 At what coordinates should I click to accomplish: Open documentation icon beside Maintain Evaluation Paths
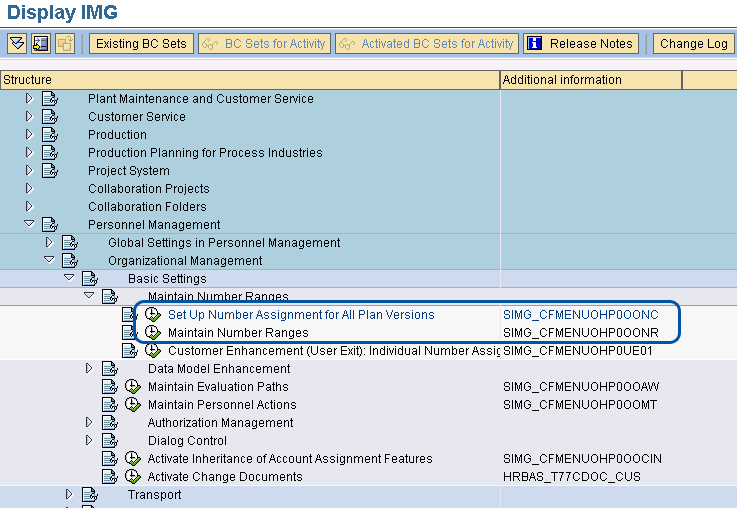(111, 387)
